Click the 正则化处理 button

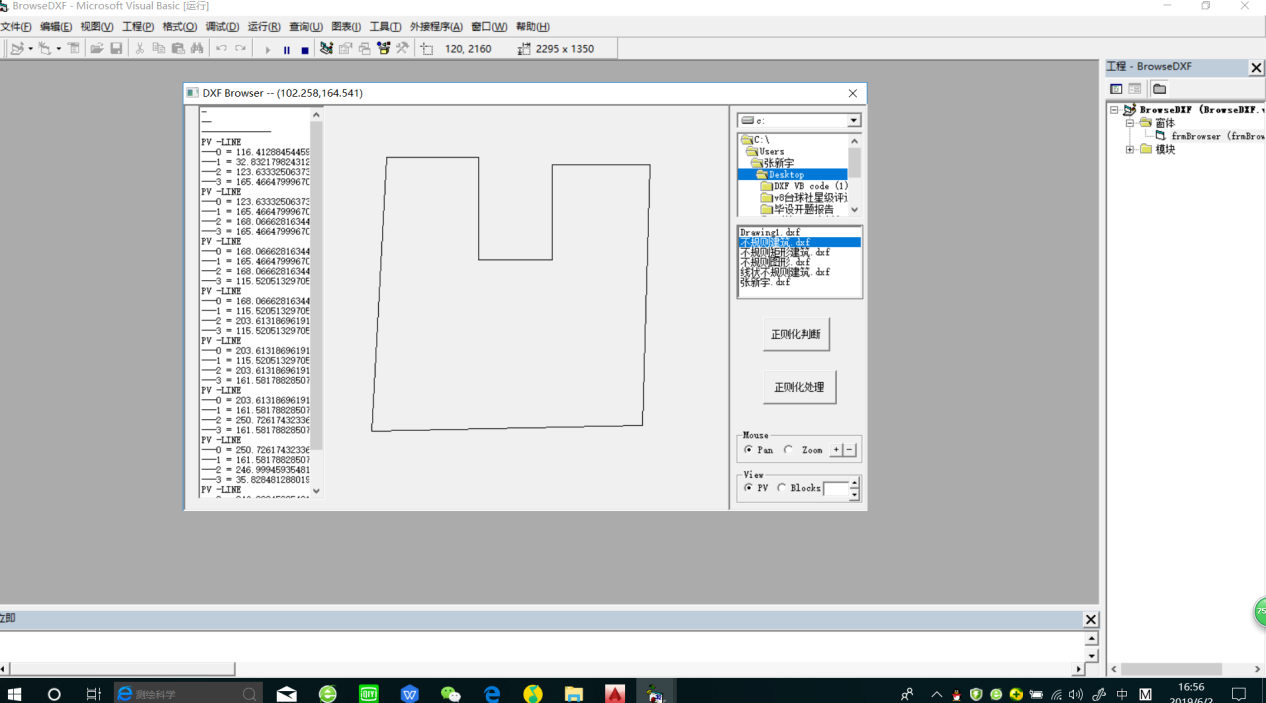pos(799,387)
